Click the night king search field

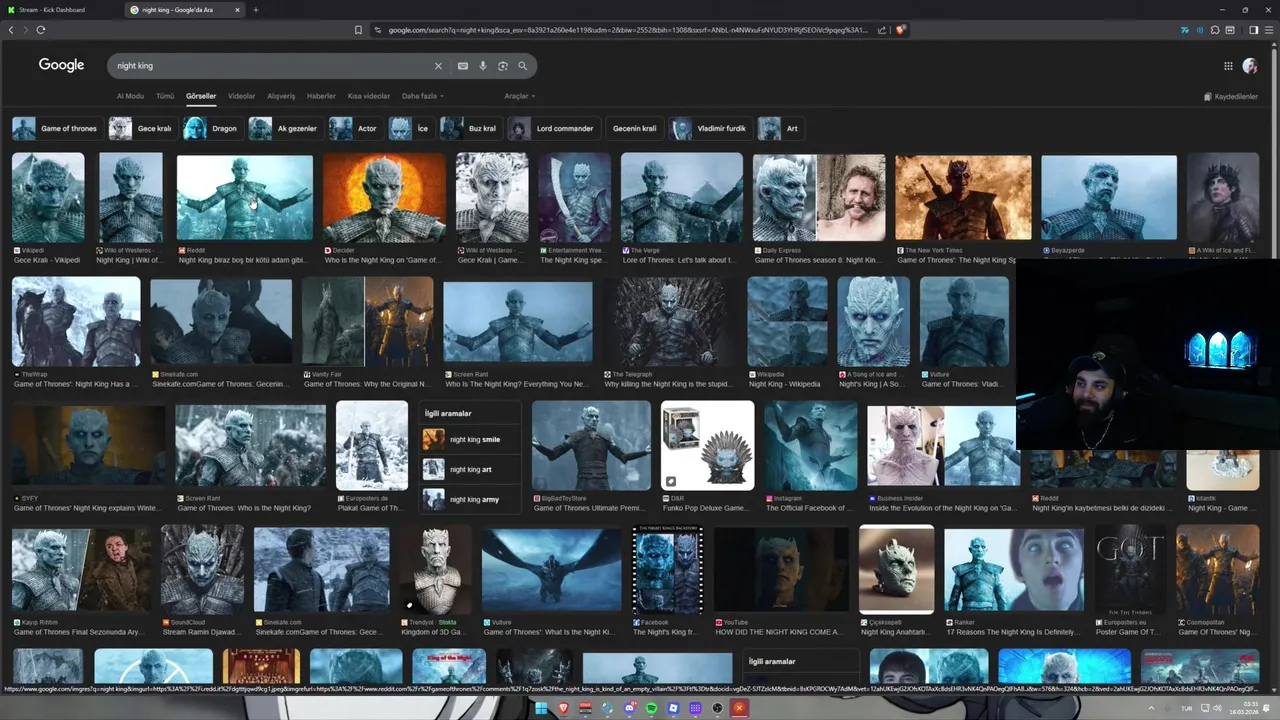click(270, 66)
